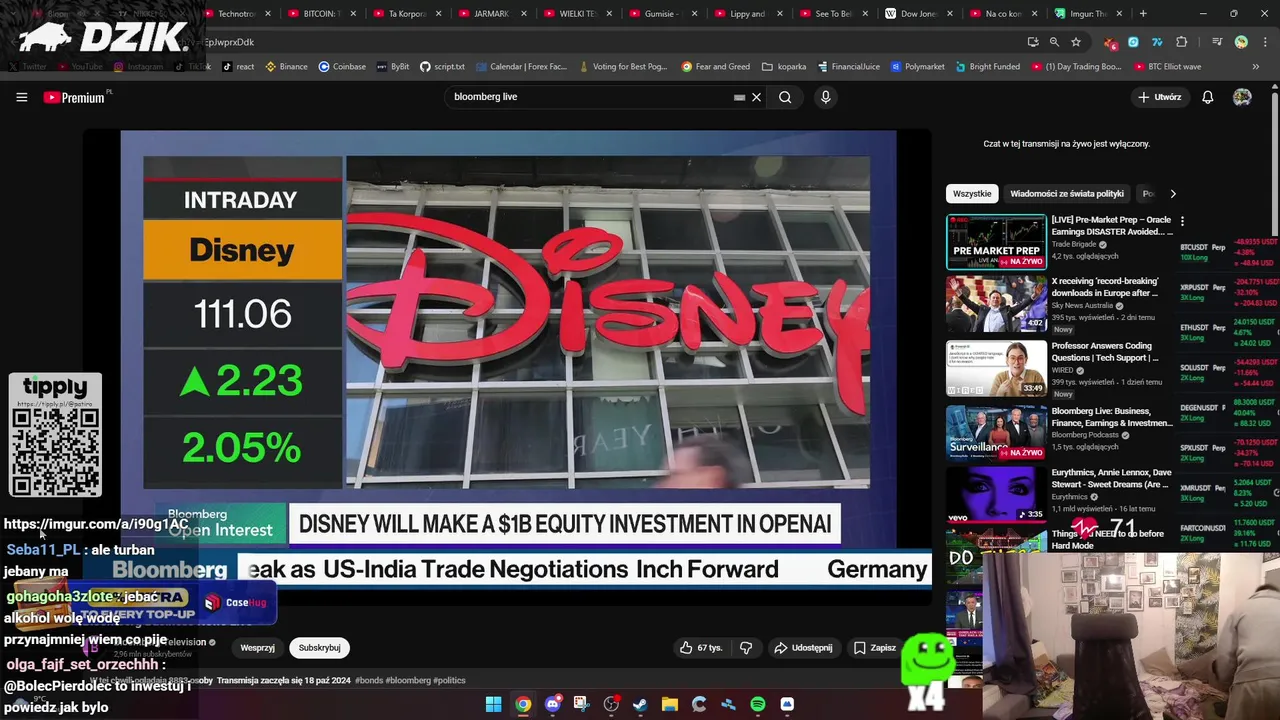
Task: Open the Polymarket bookmark
Action: pos(916,67)
